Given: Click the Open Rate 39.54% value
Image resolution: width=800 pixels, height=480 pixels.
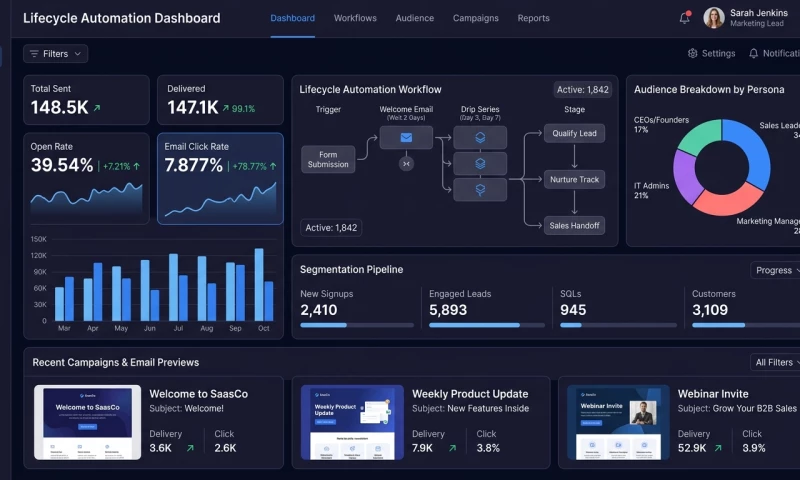Looking at the screenshot, I should pyautogui.click(x=62, y=165).
